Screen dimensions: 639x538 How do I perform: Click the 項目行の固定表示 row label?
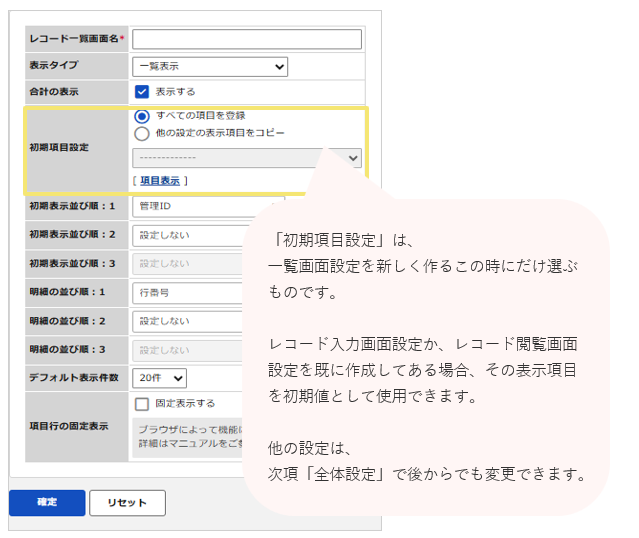(x=69, y=426)
